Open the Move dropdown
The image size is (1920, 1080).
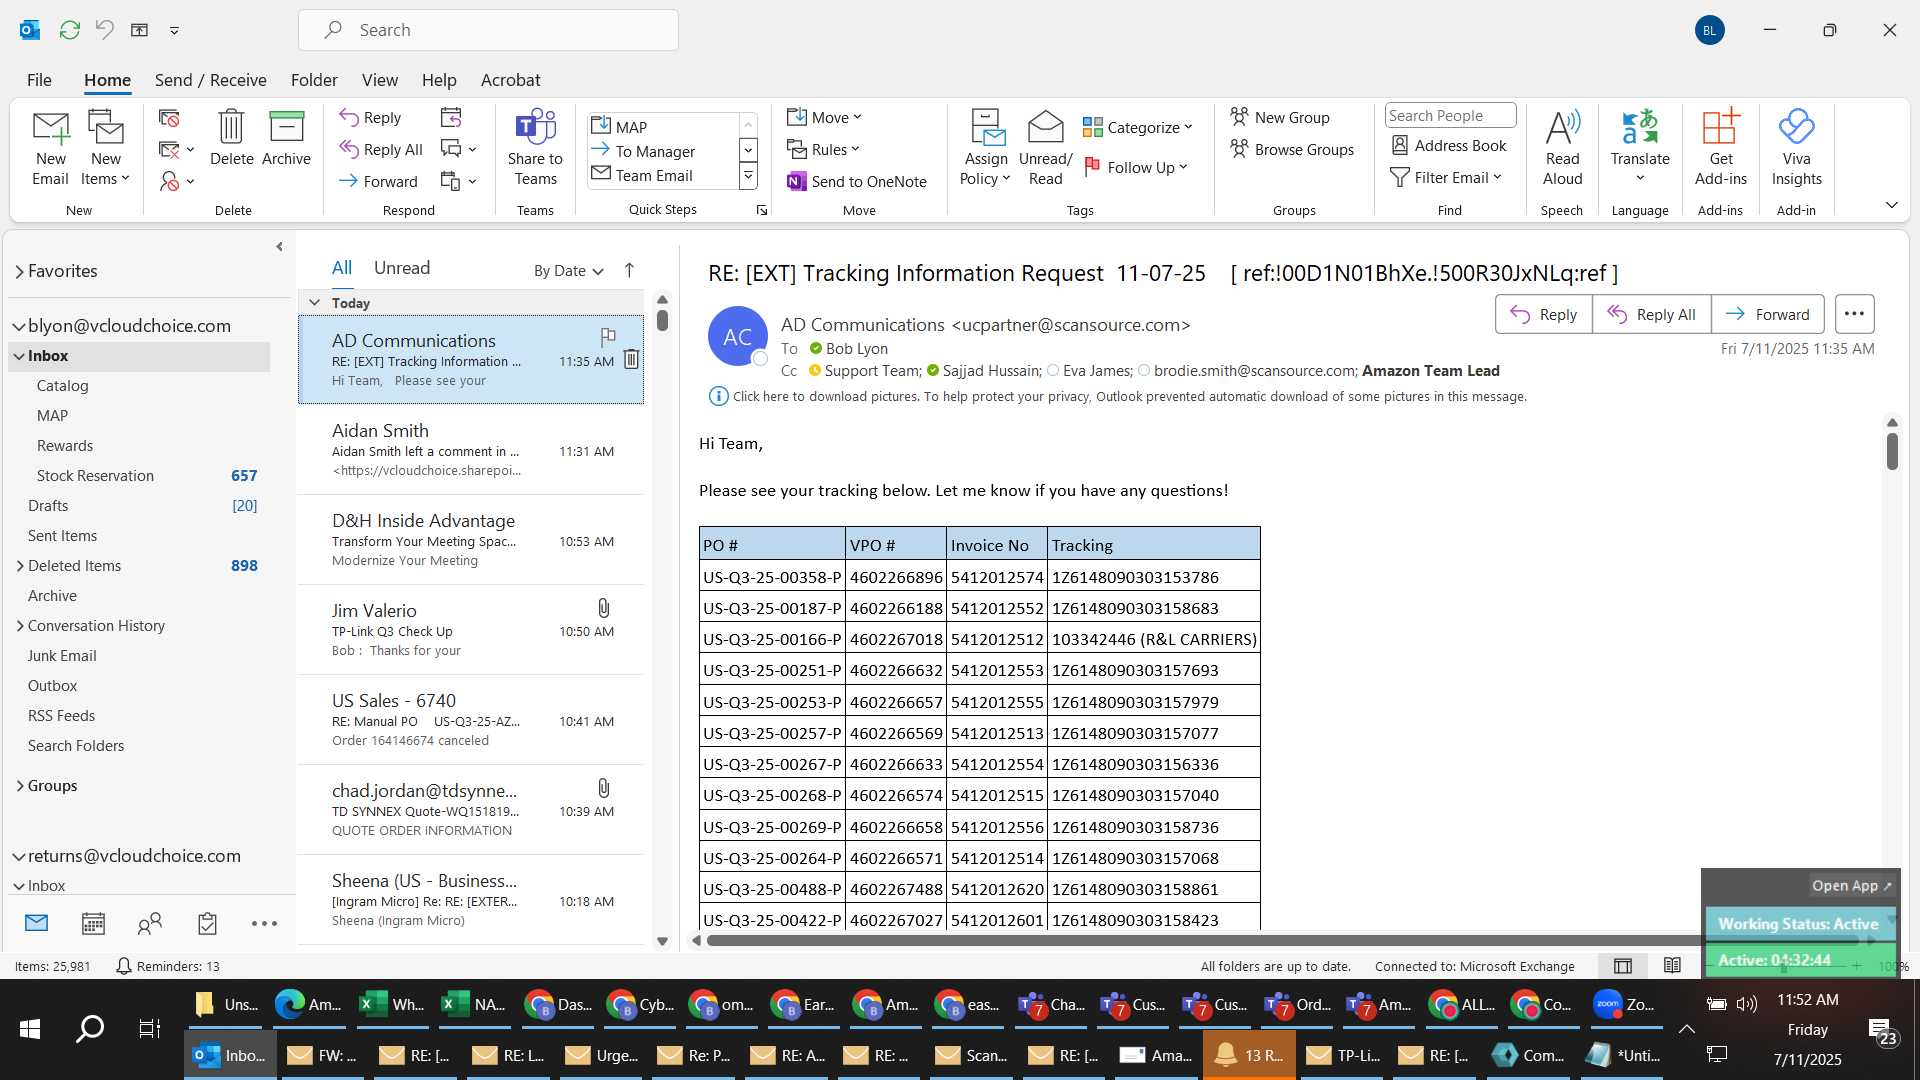(x=824, y=117)
